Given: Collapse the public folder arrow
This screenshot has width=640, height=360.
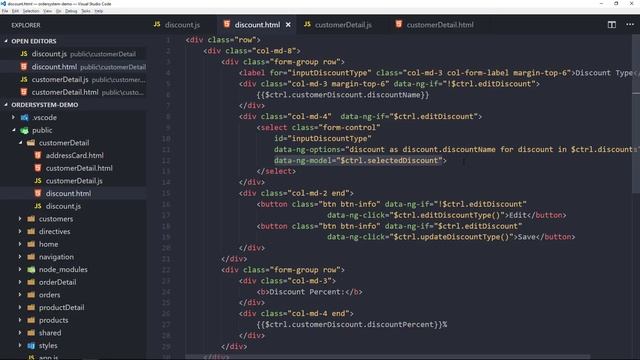Looking at the screenshot, I should 13,130.
